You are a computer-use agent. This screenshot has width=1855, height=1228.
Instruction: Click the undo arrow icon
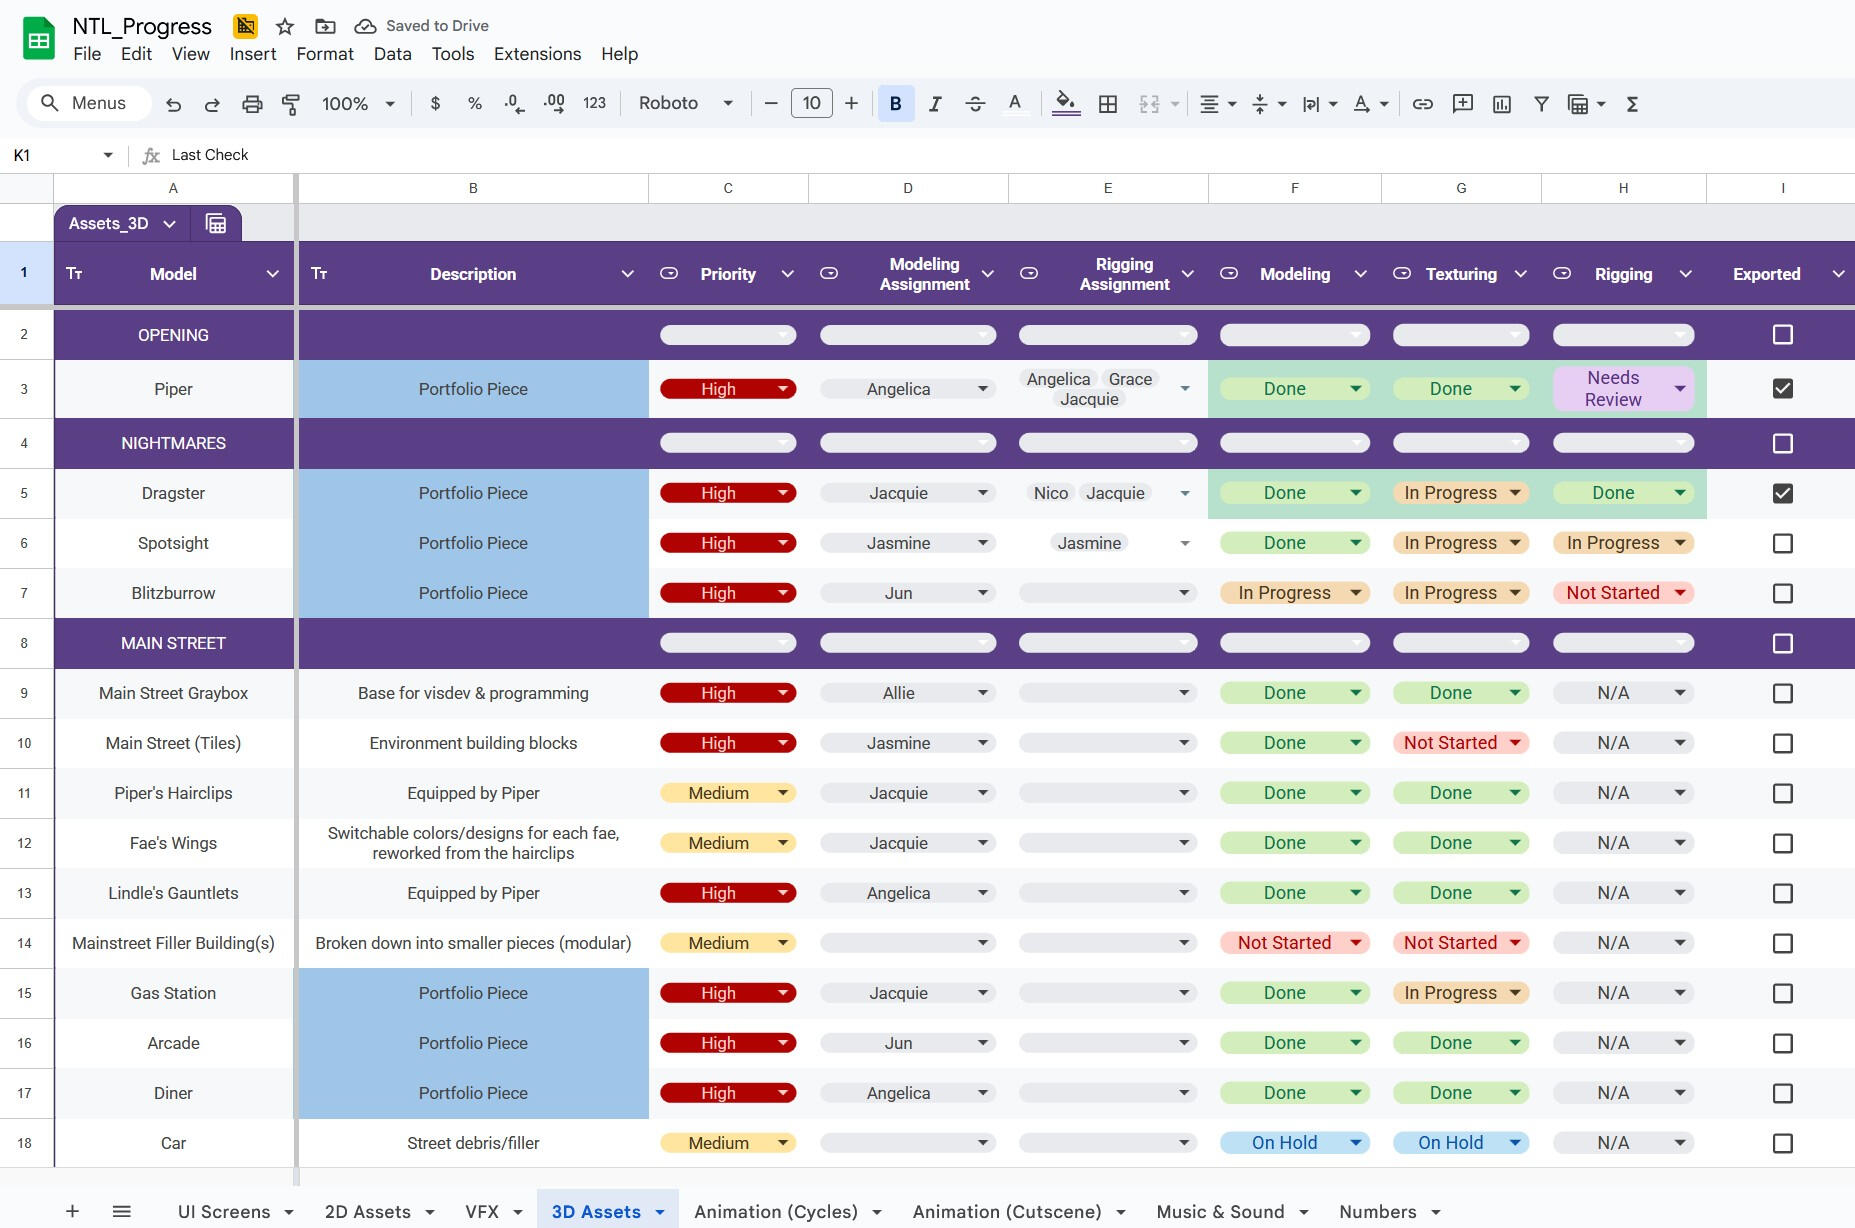[174, 104]
